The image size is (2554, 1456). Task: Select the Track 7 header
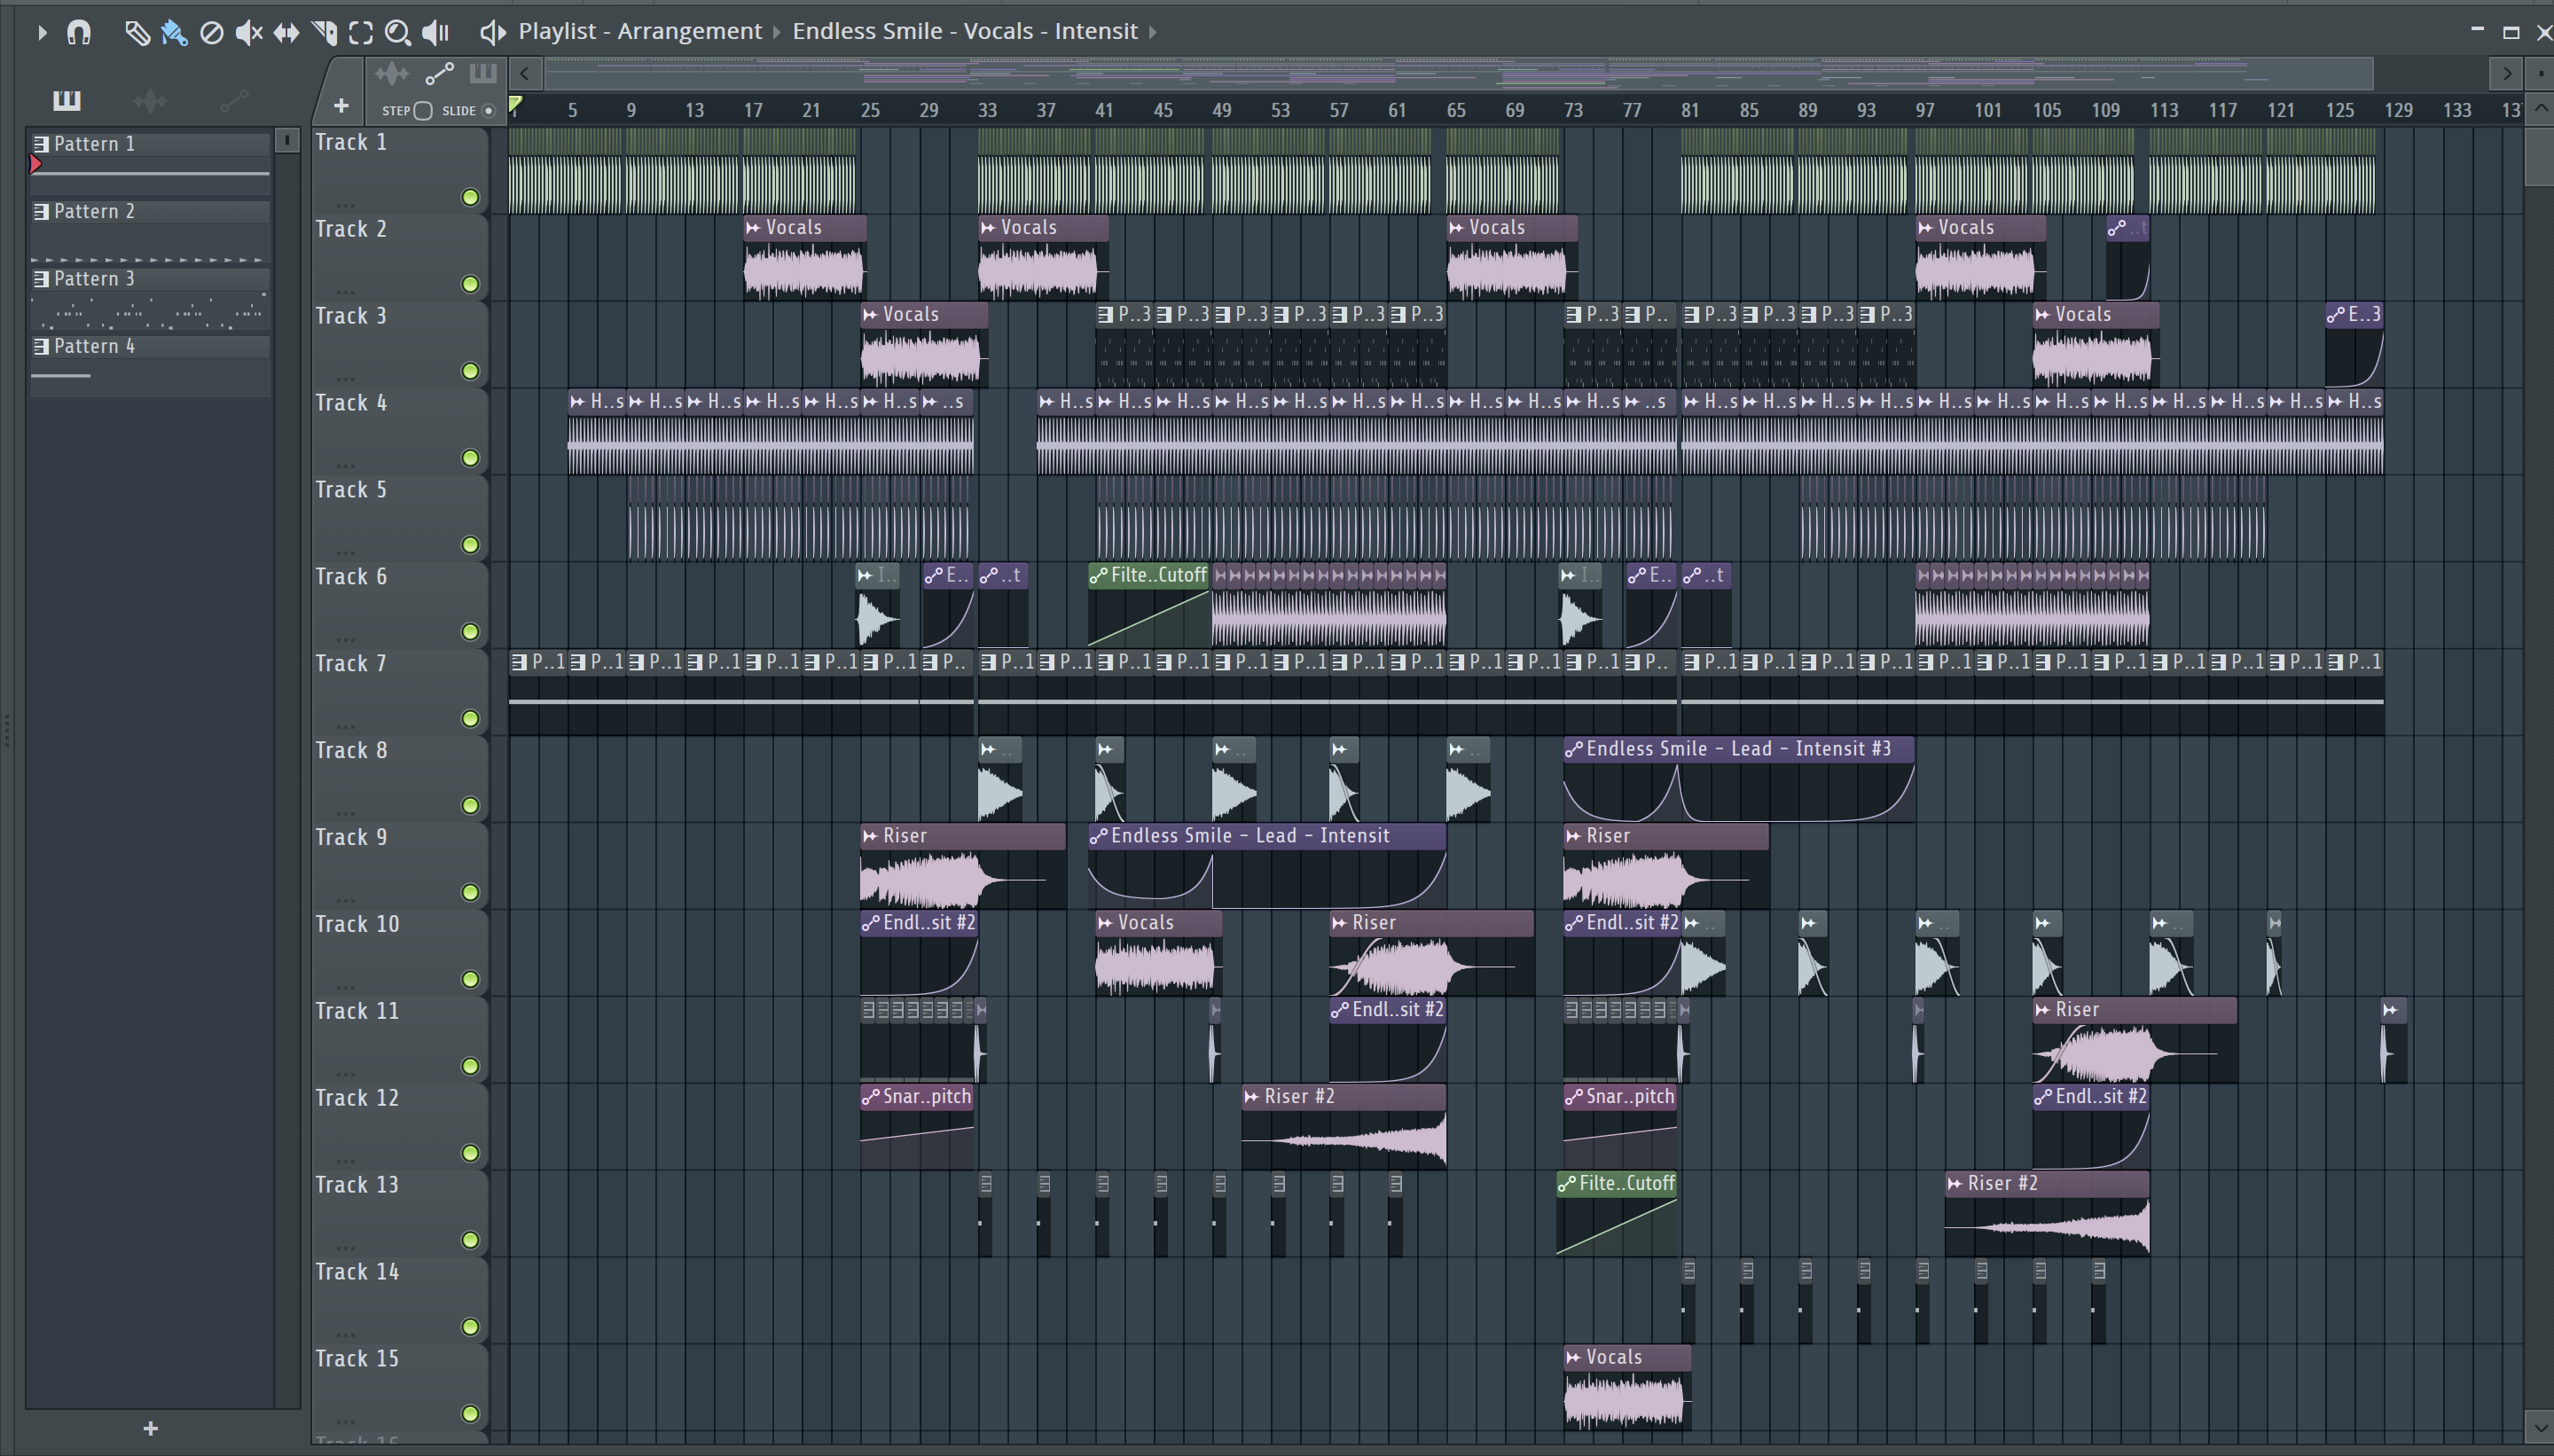(400, 692)
